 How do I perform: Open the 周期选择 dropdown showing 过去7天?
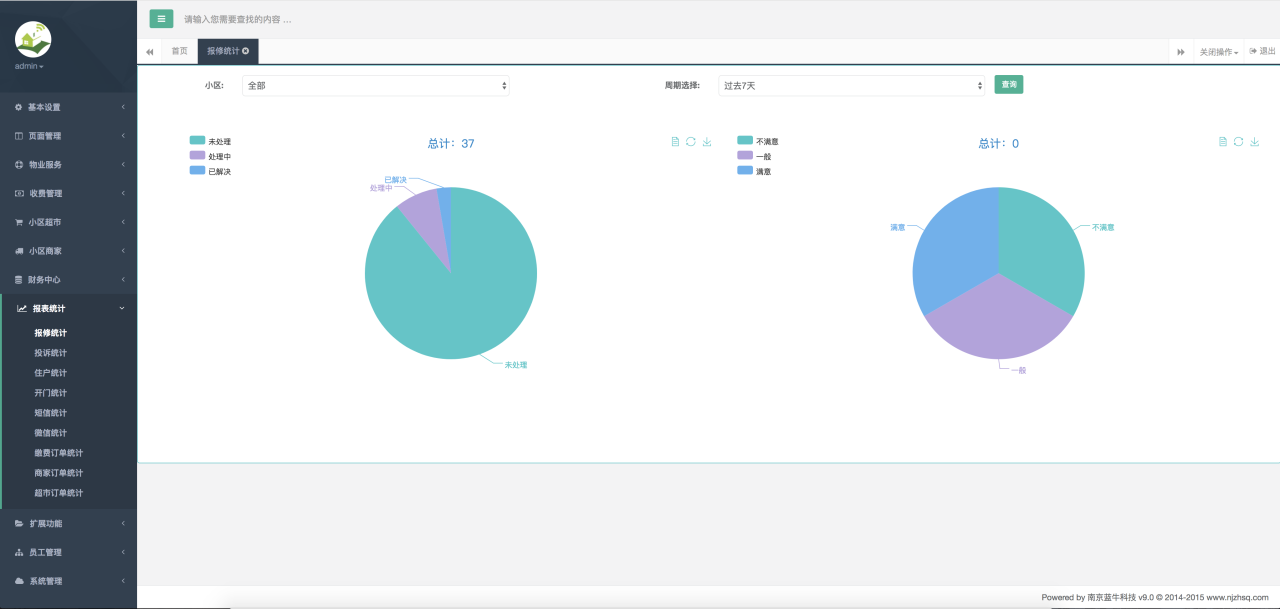(852, 86)
